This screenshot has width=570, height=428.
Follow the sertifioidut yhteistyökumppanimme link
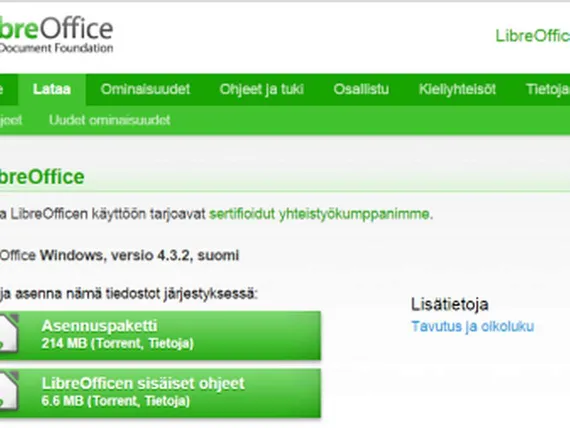pyautogui.click(x=320, y=214)
